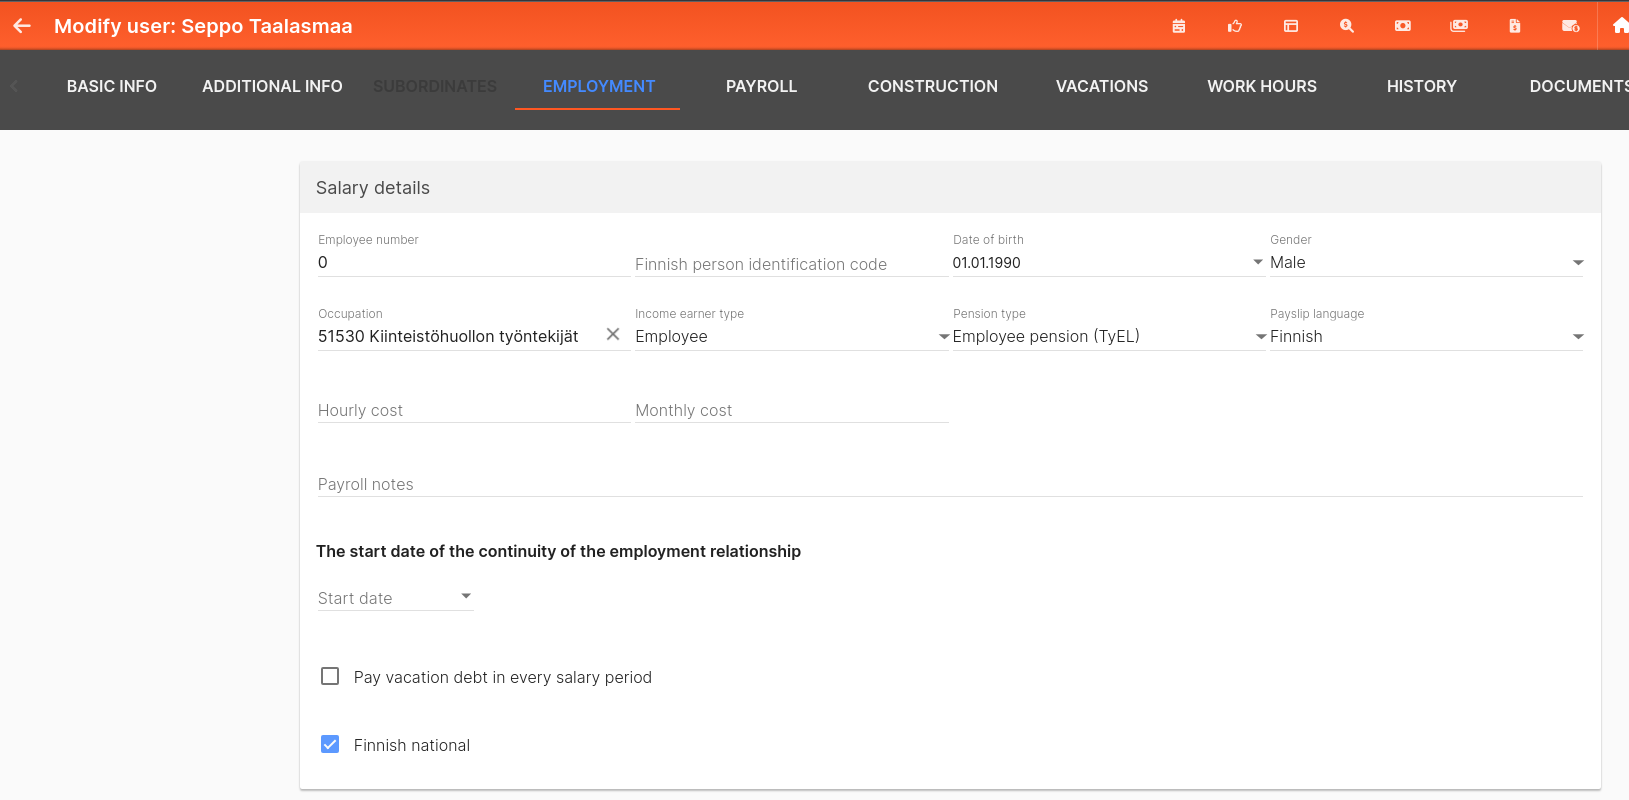Open the Work Hours tab

click(x=1262, y=86)
